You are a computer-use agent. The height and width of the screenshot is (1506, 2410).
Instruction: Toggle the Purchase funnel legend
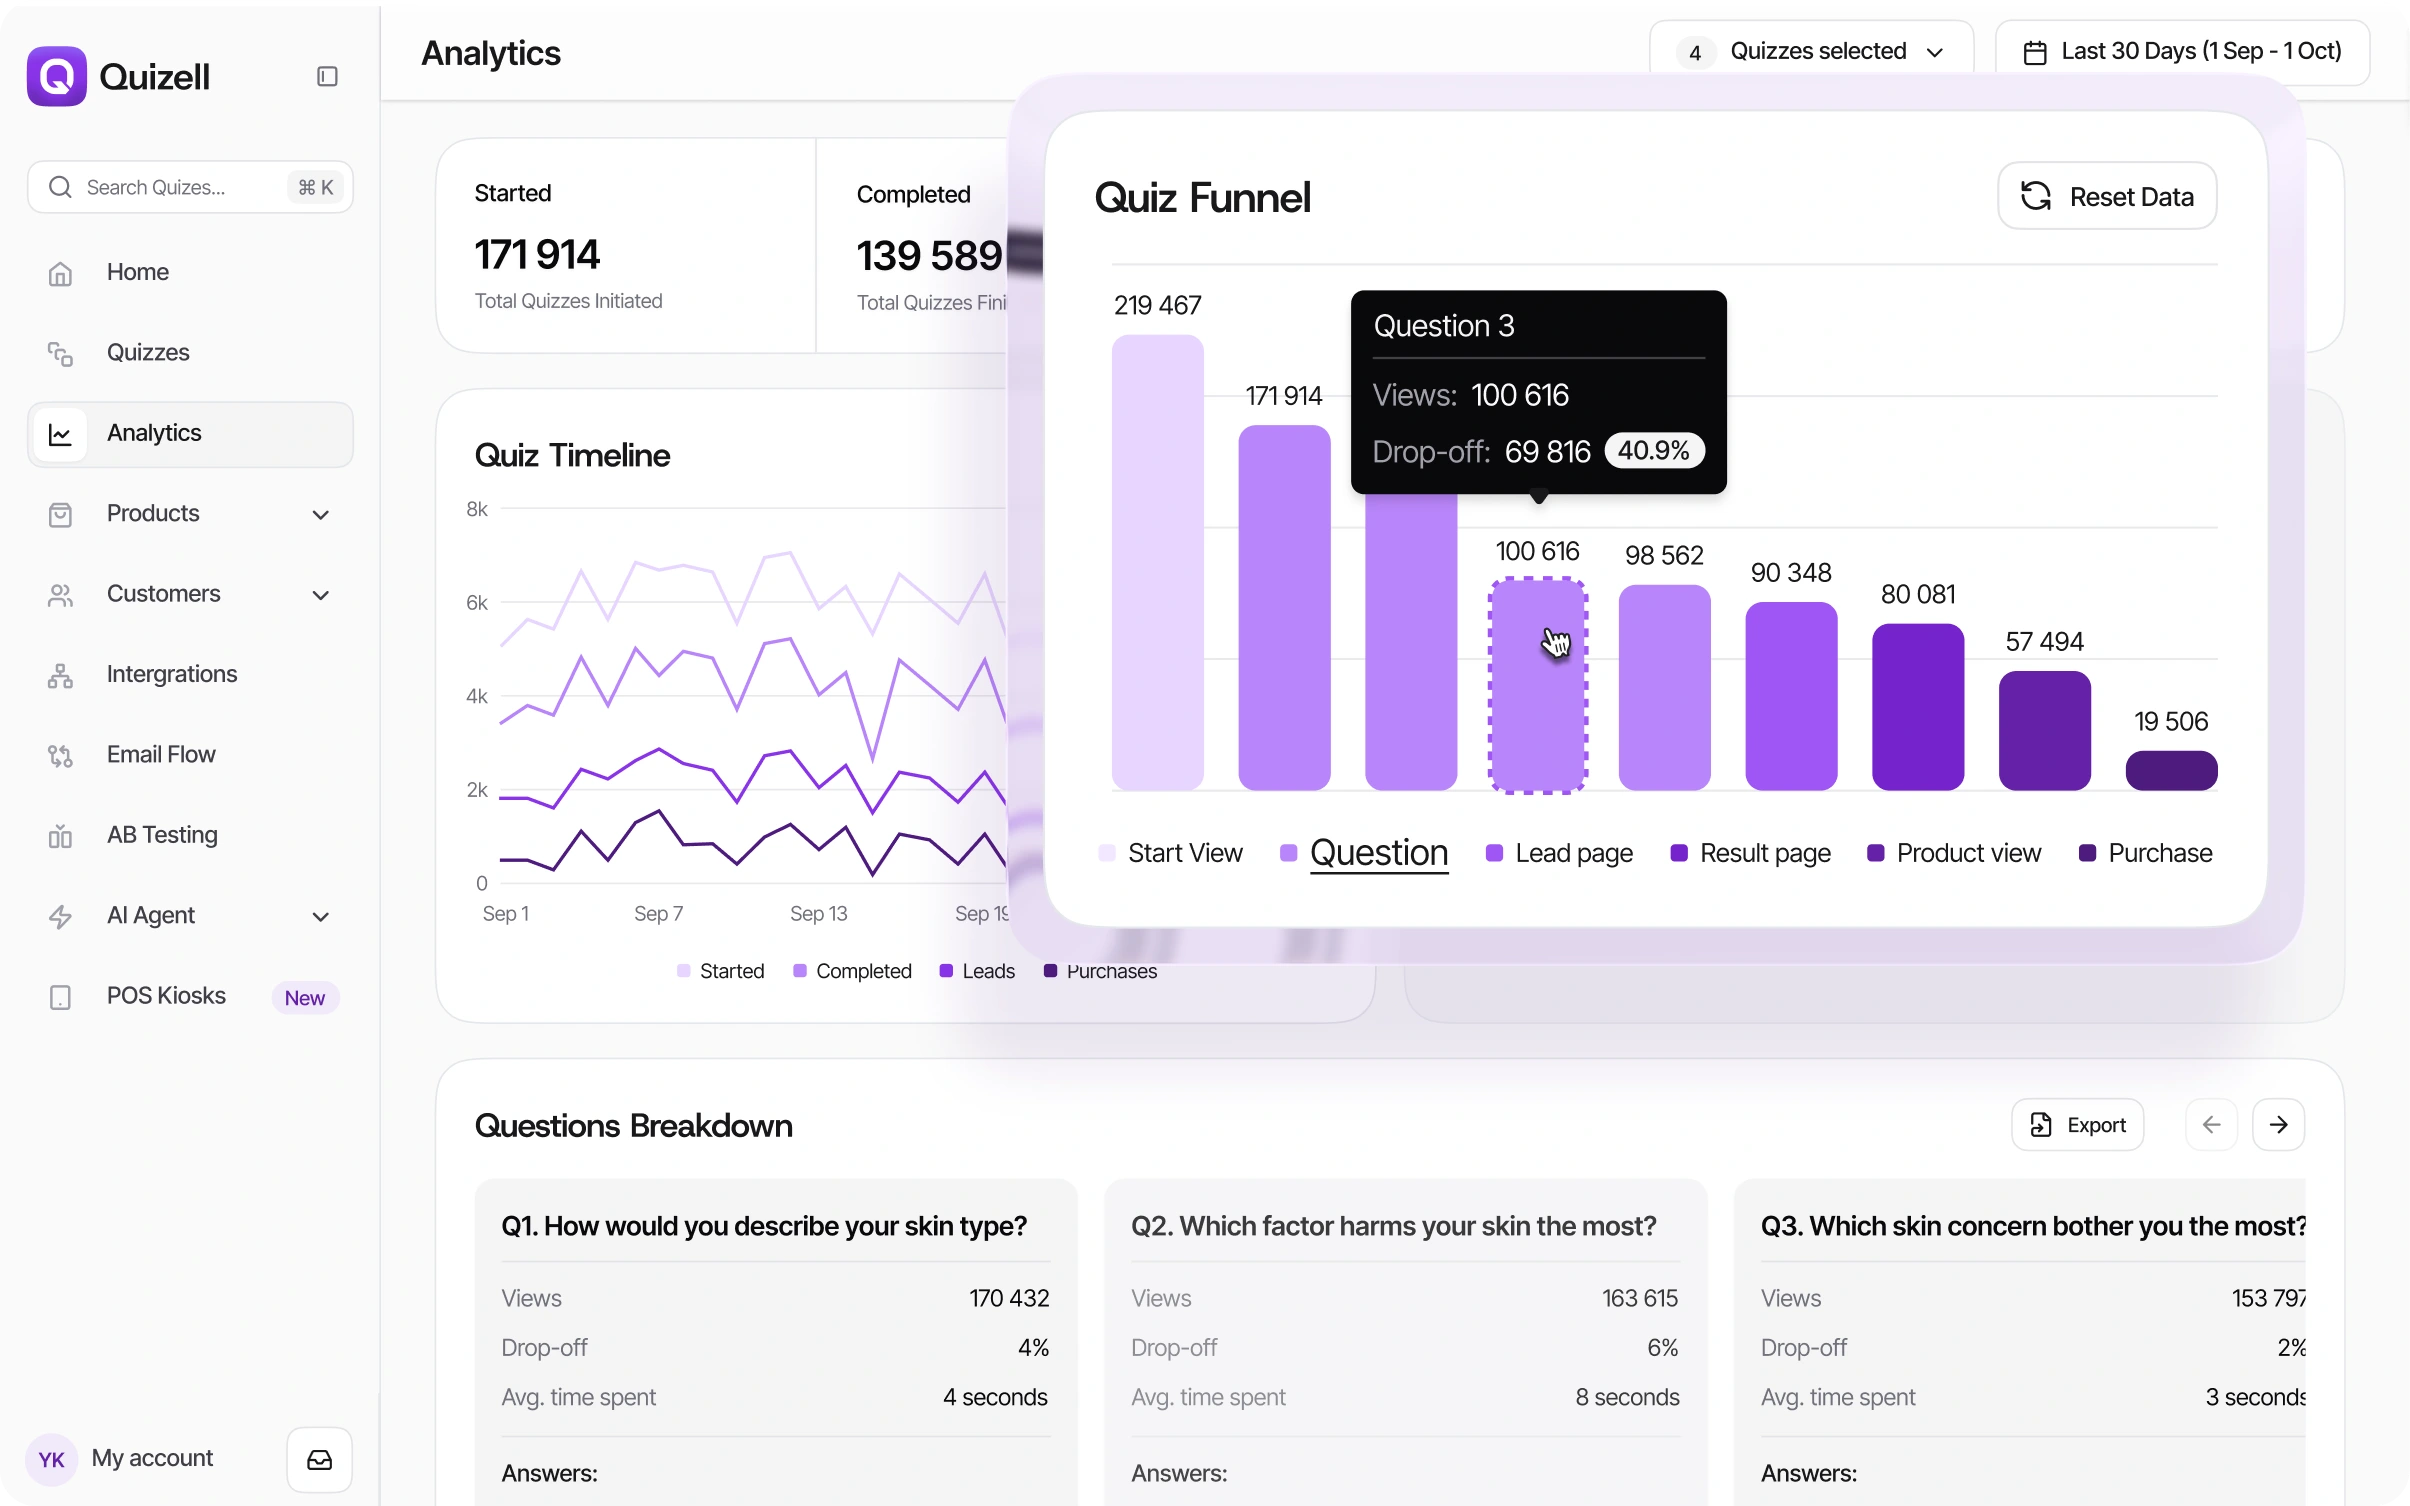pyautogui.click(x=2145, y=853)
